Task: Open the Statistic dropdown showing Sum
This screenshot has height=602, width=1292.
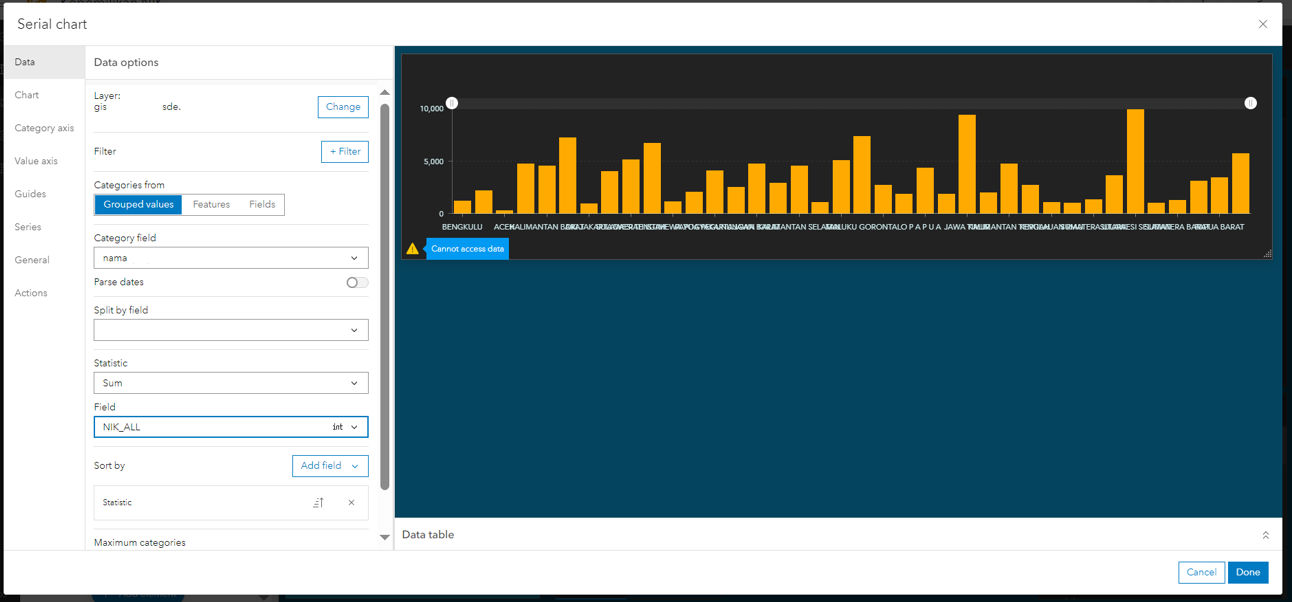Action: [x=231, y=383]
